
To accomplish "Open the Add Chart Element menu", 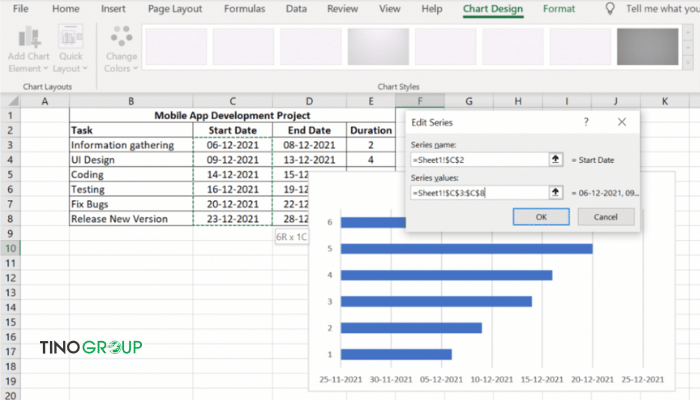I will coord(29,49).
